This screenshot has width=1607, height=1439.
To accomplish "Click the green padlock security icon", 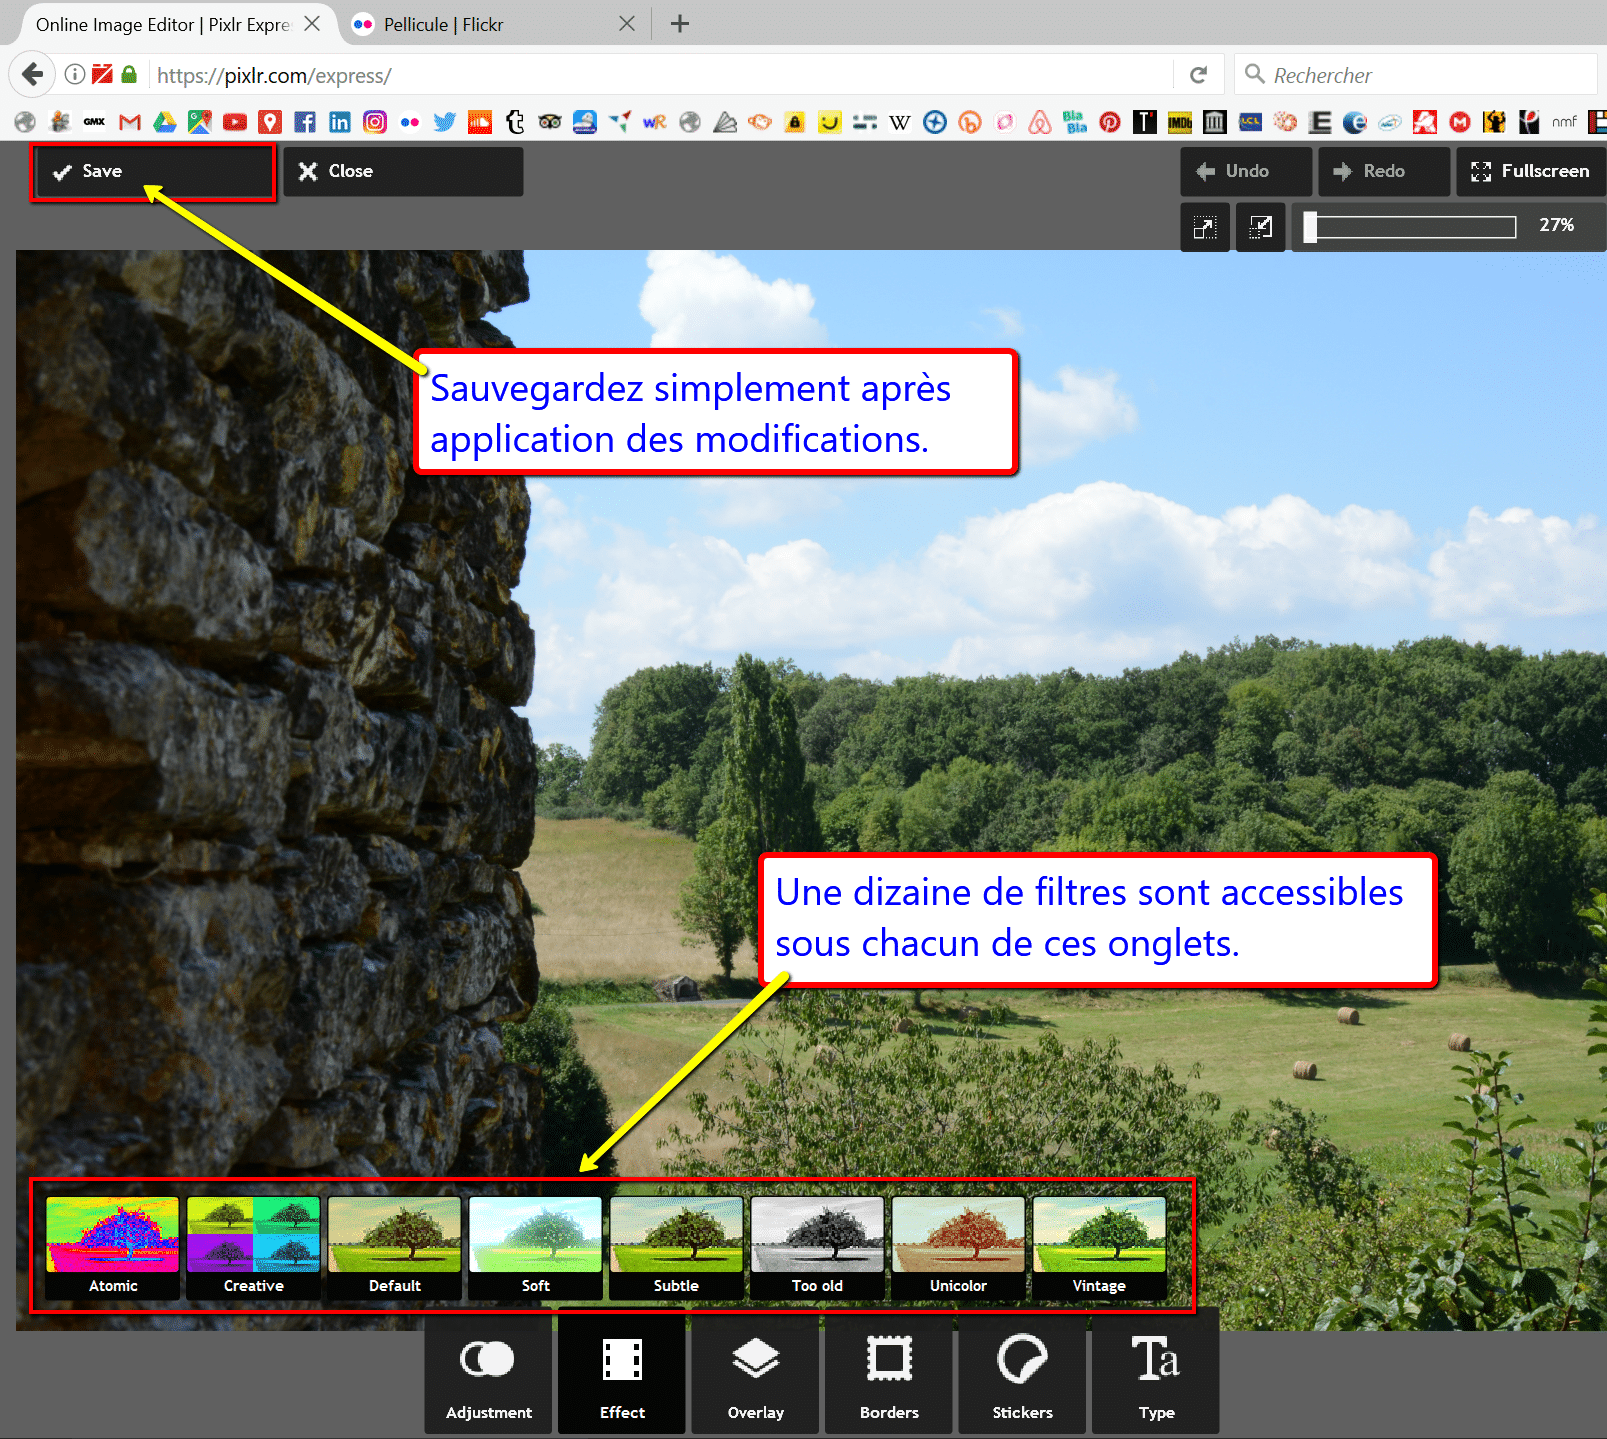I will [129, 75].
